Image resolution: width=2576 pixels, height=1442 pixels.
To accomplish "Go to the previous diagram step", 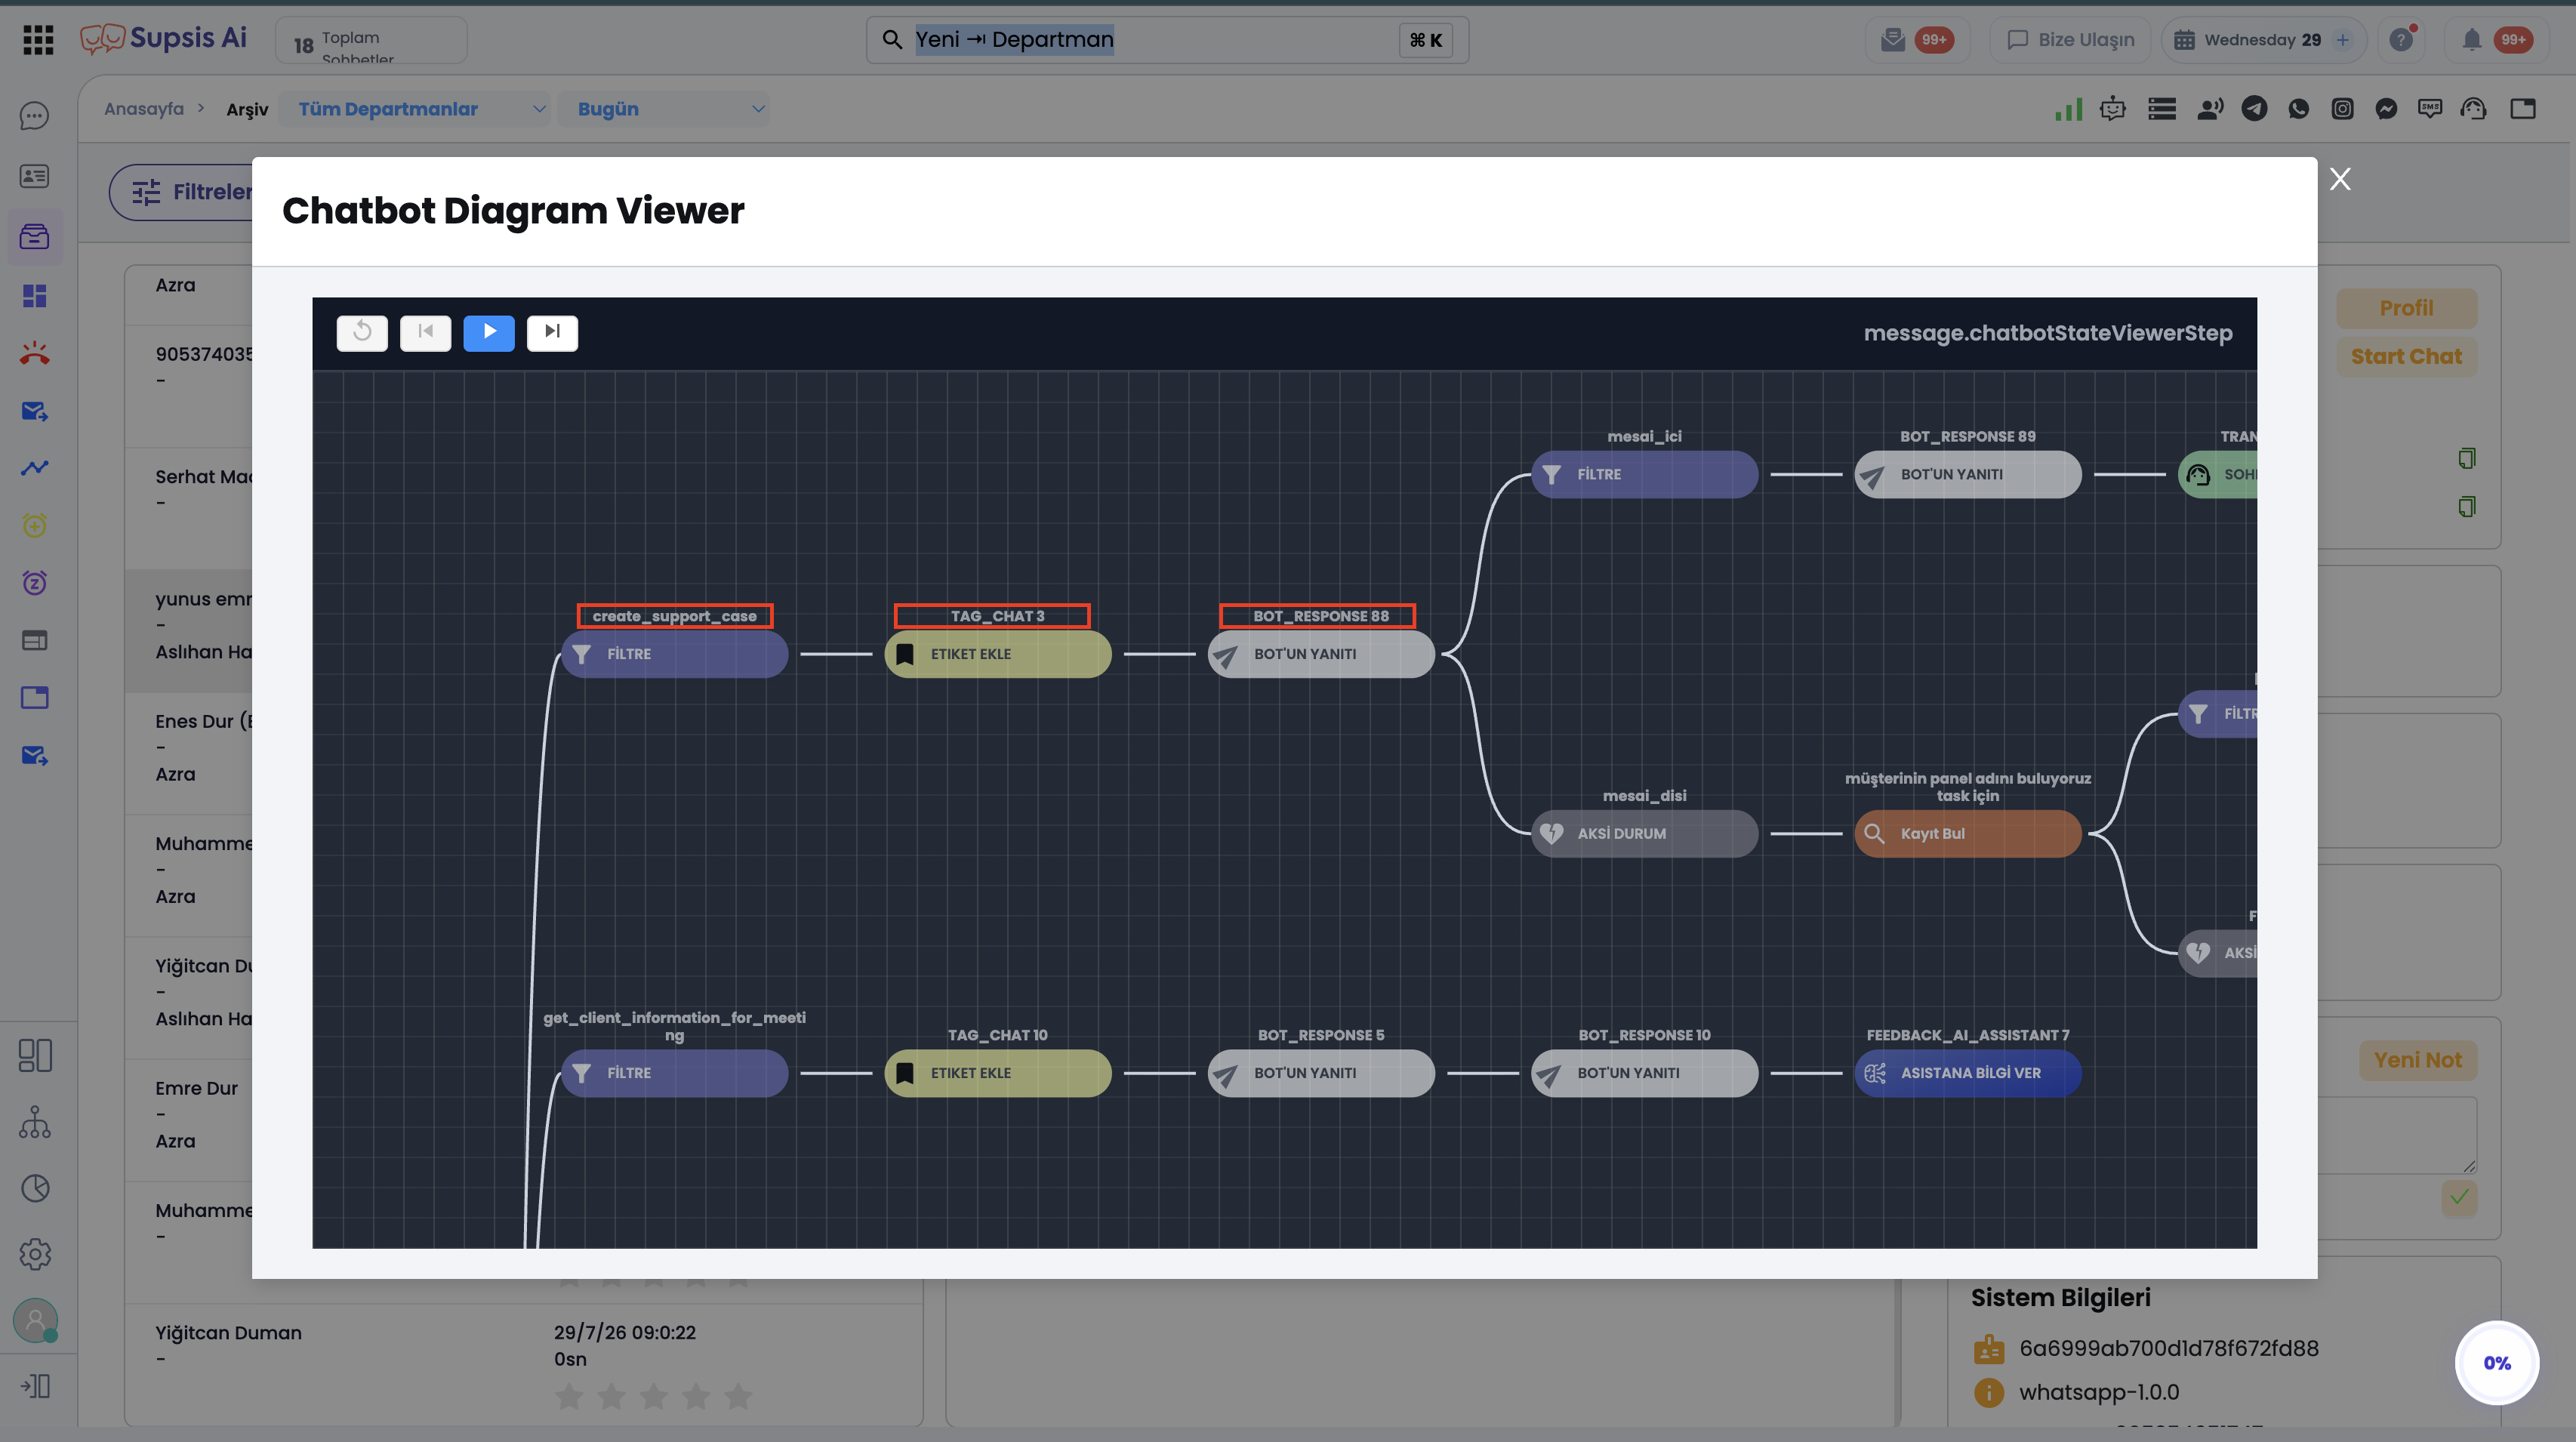I will [x=426, y=332].
